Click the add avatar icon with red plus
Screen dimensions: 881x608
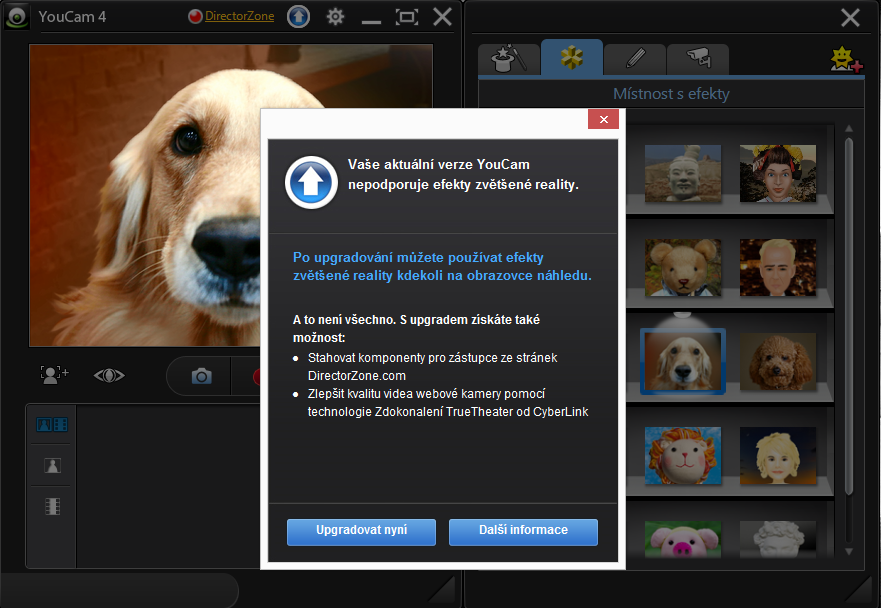pyautogui.click(x=845, y=60)
